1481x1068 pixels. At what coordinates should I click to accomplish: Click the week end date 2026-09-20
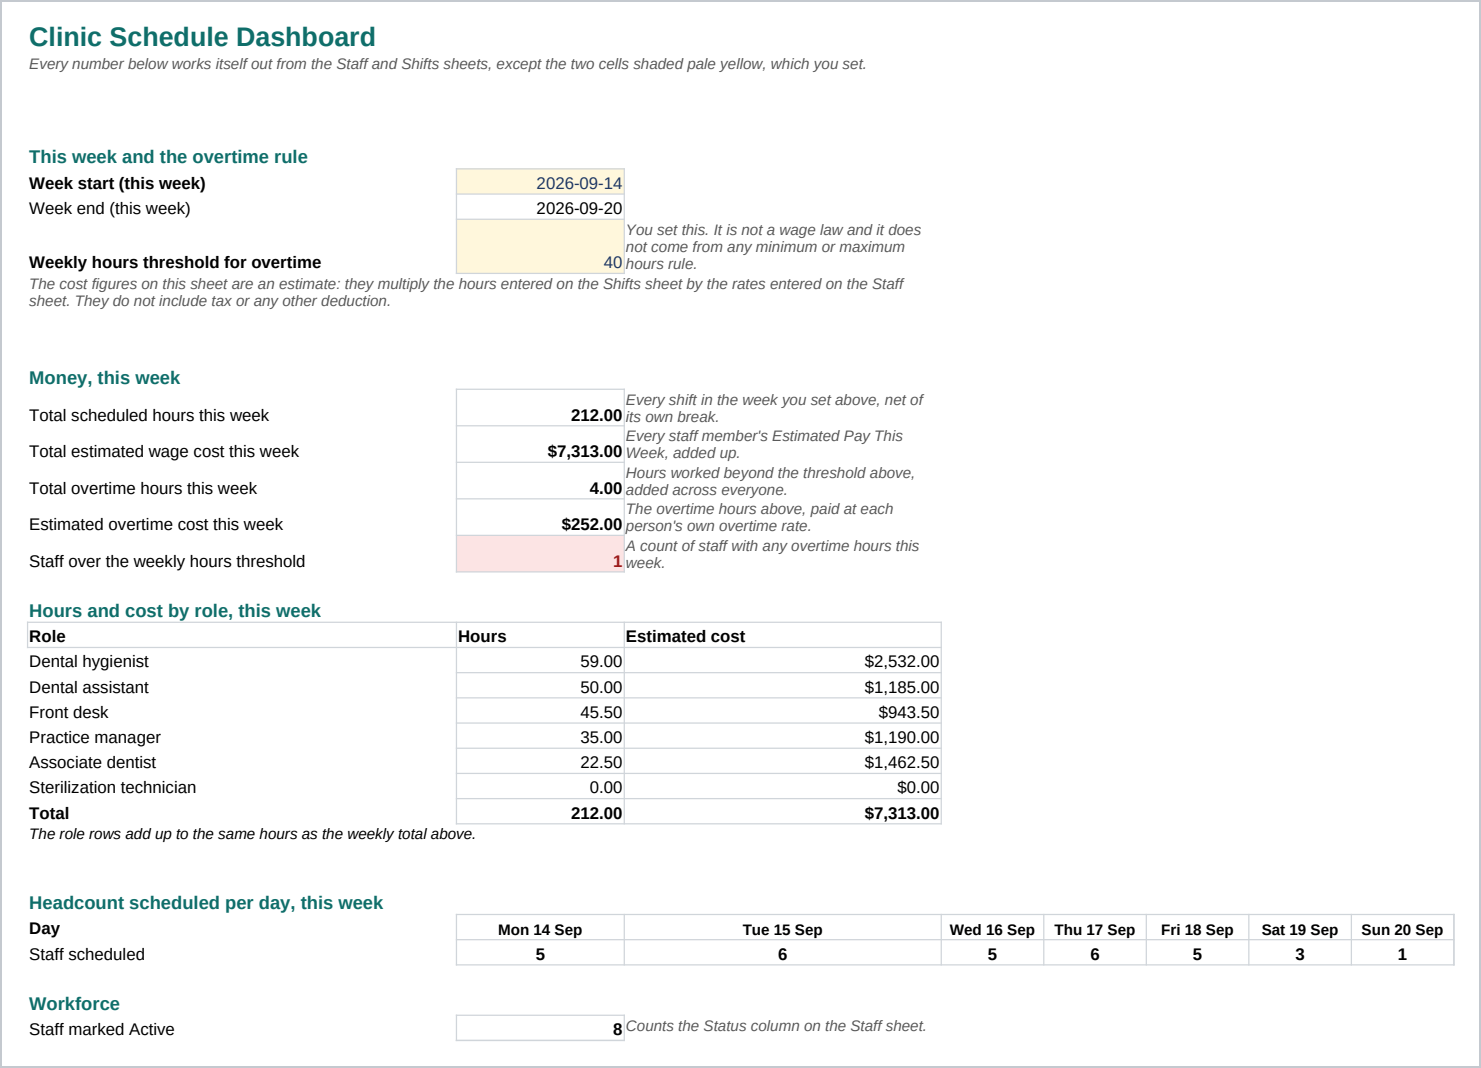pyautogui.click(x=540, y=208)
